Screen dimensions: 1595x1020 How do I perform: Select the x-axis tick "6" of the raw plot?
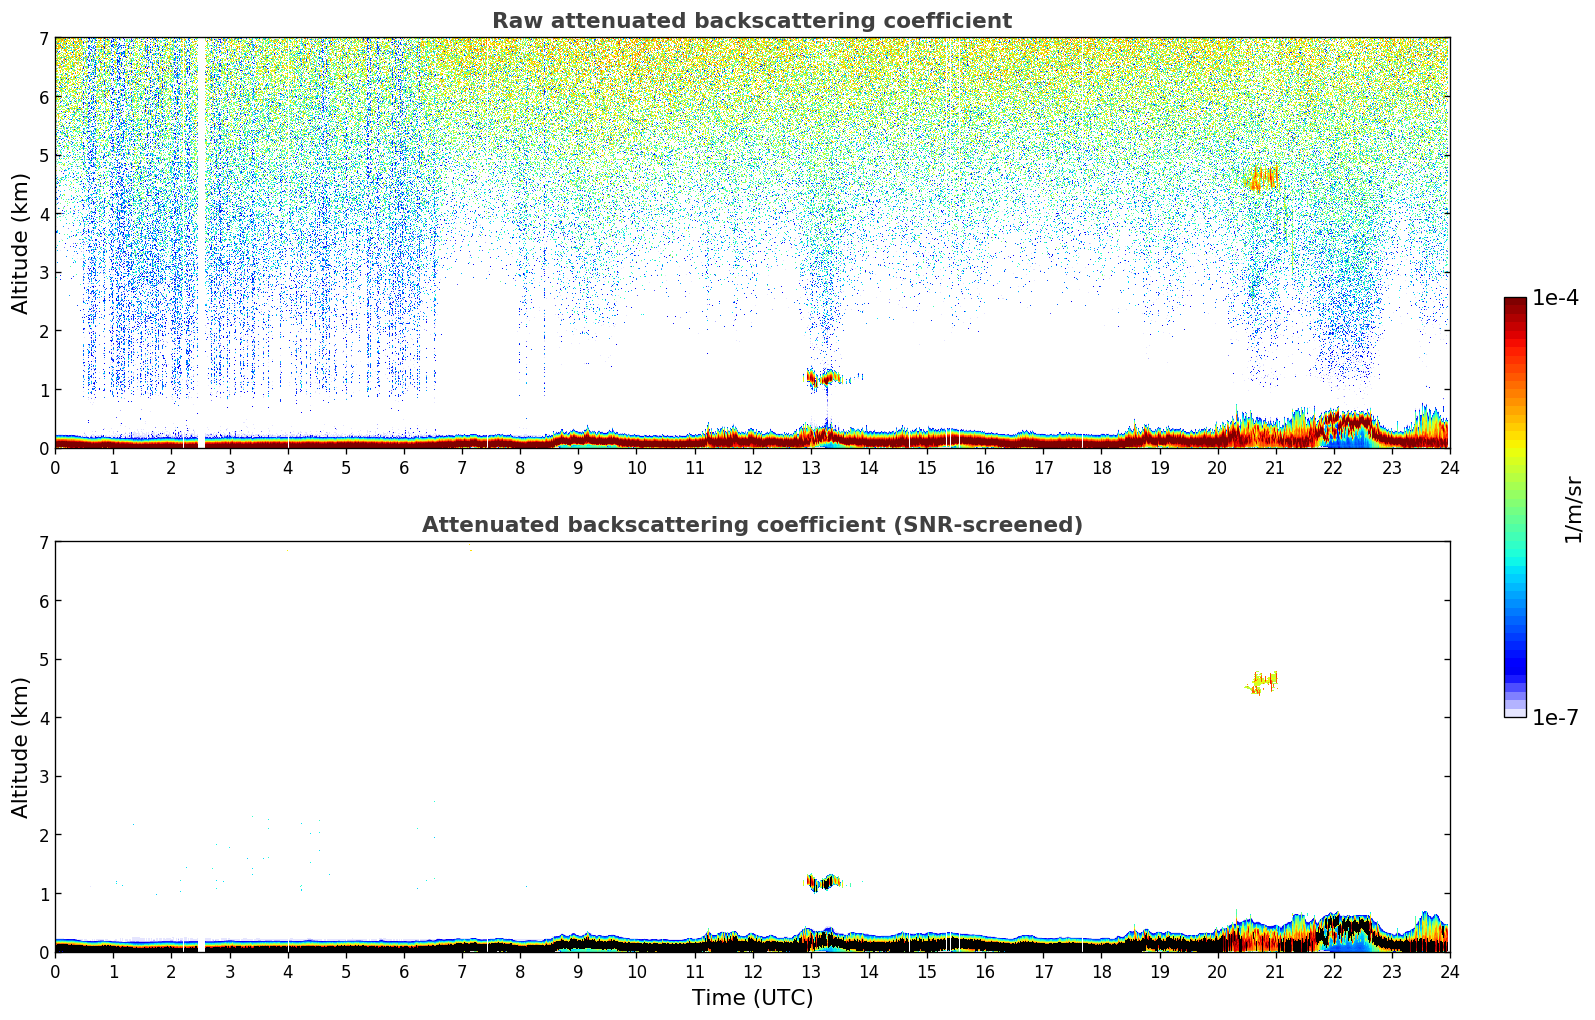(404, 468)
